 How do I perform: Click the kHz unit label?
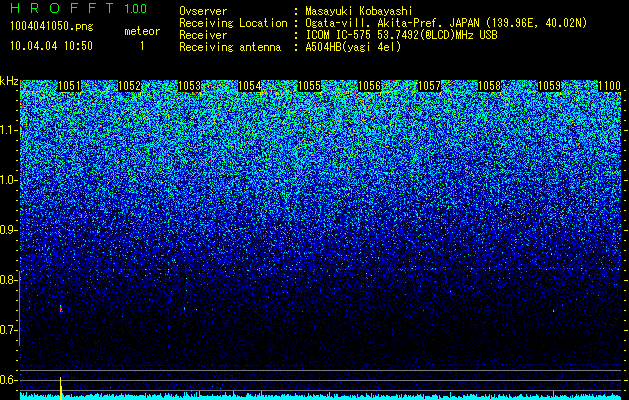(9, 81)
